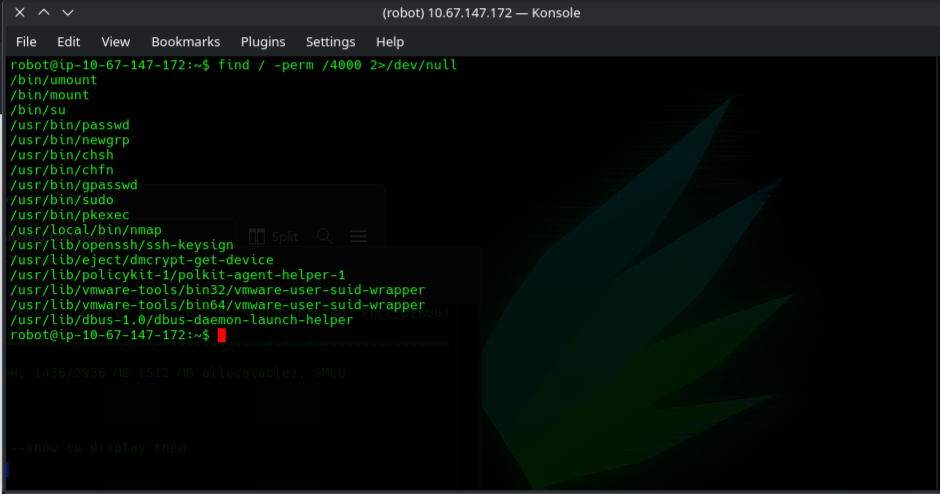Click the Konsole window title text
Image resolution: width=940 pixels, height=494 pixels.
(481, 13)
